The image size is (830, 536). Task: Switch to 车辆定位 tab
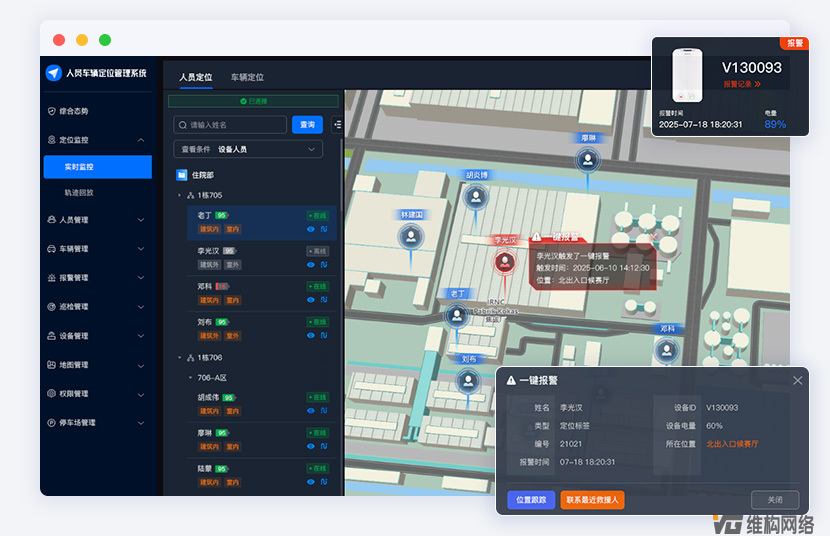[x=247, y=77]
